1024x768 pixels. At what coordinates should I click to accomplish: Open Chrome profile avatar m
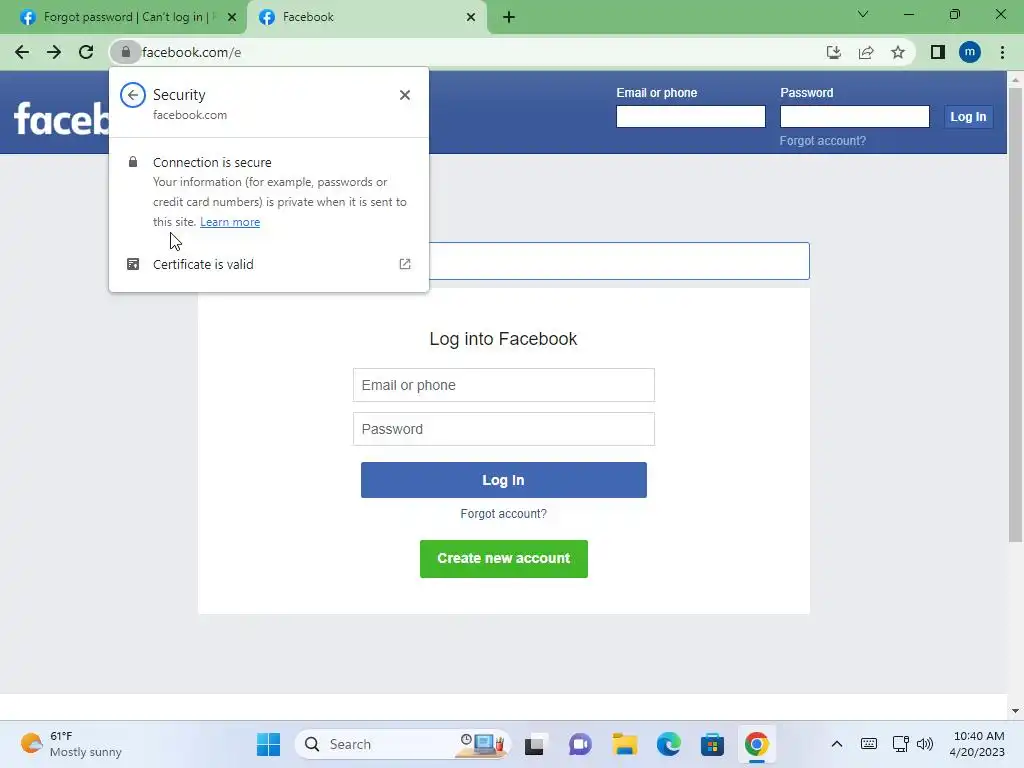point(970,52)
